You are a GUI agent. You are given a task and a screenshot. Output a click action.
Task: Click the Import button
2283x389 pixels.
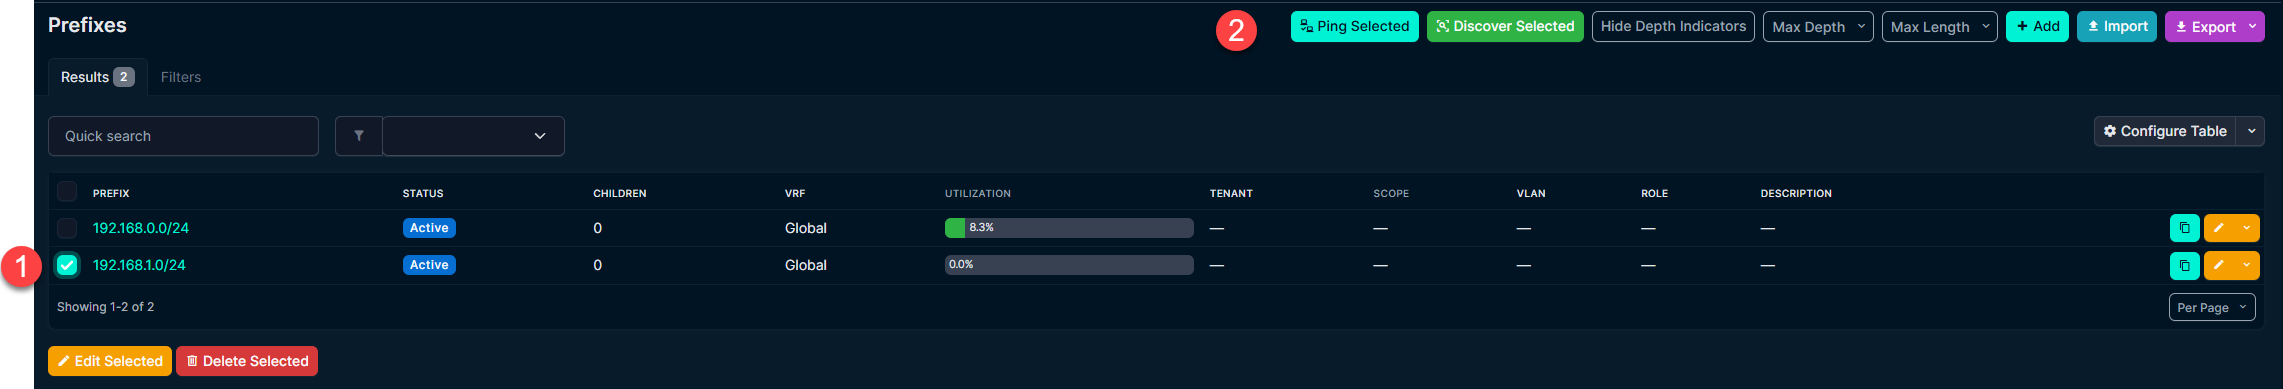pos(2117,27)
